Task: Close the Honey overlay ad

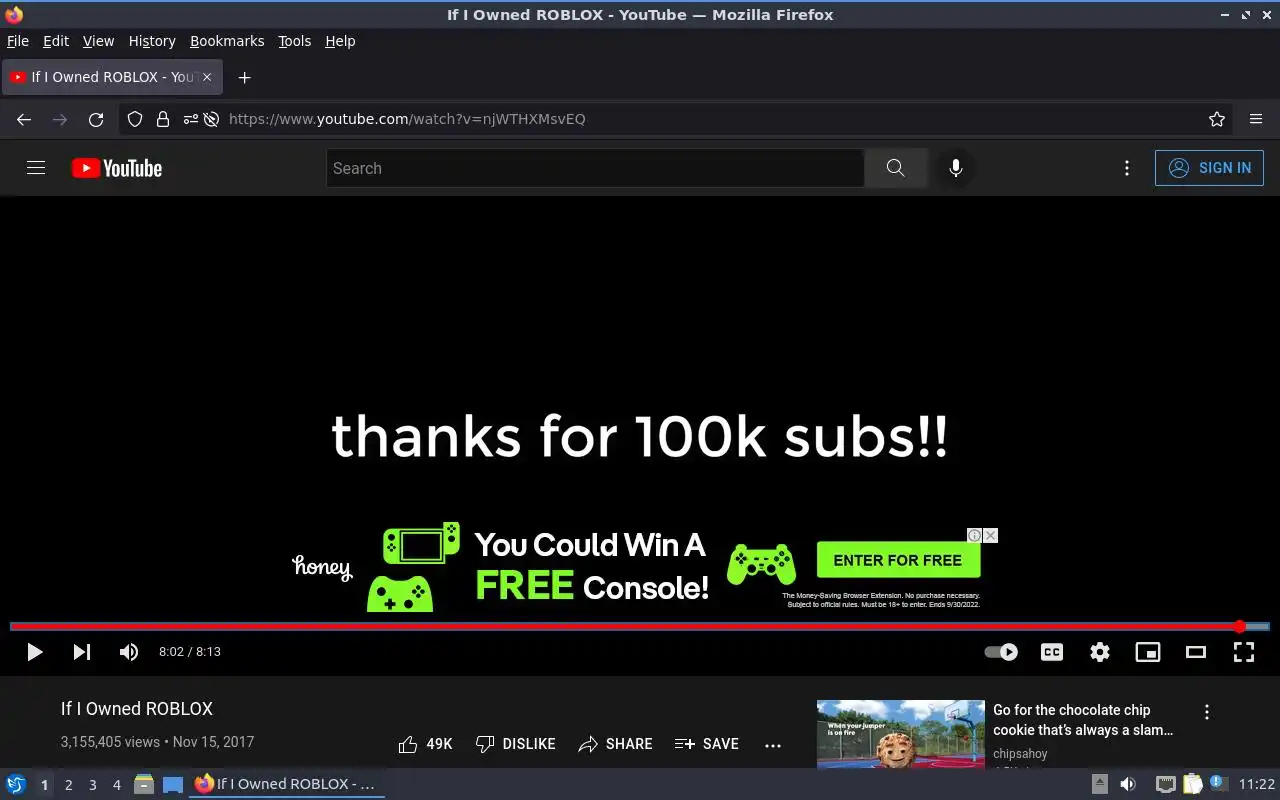Action: [x=990, y=536]
